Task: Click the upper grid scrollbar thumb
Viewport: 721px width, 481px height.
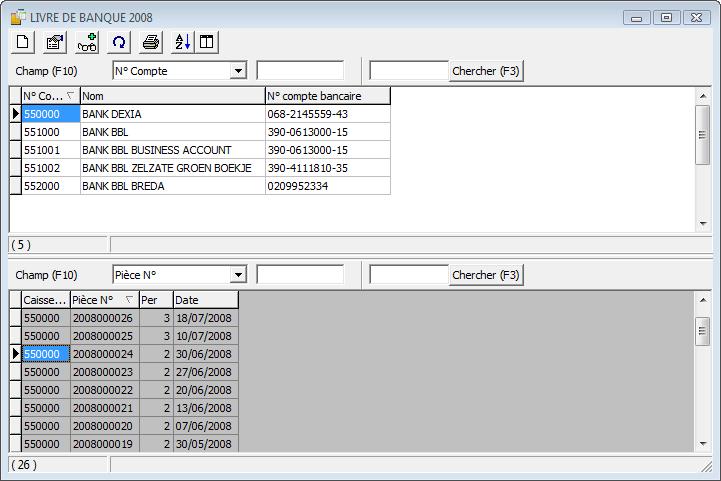Action: coord(702,135)
